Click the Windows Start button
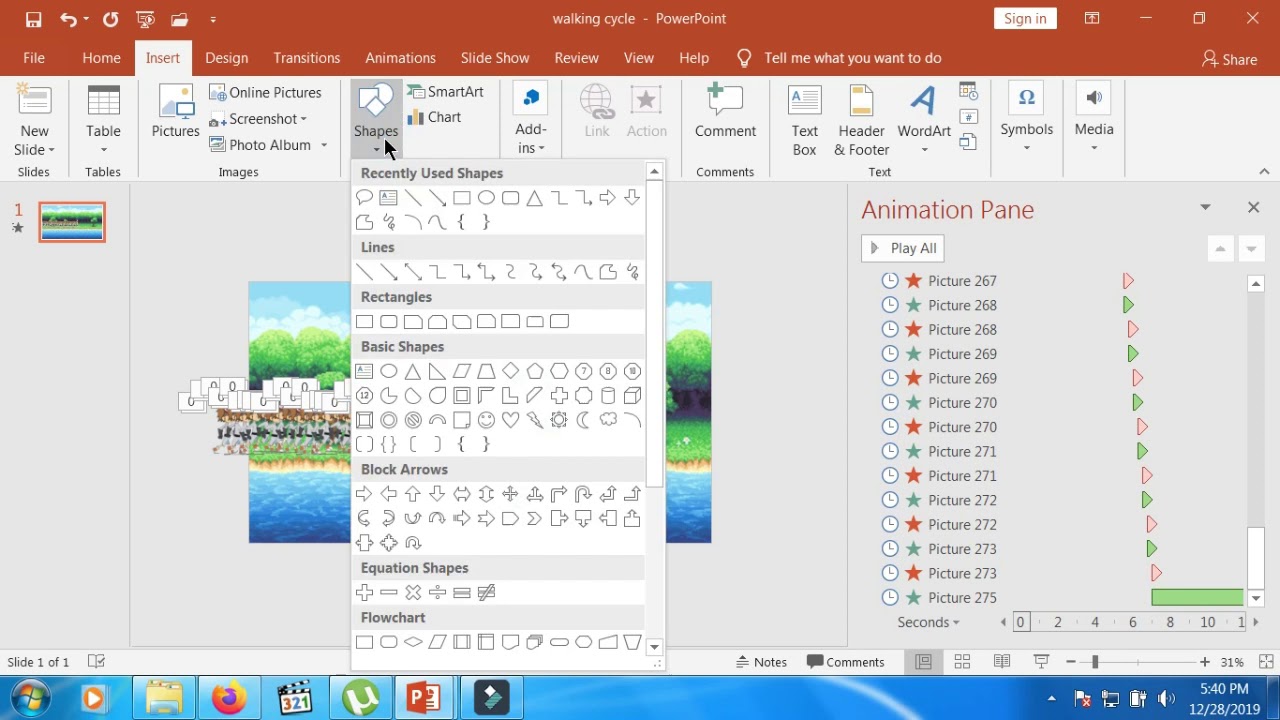This screenshot has width=1280, height=720. 29,698
